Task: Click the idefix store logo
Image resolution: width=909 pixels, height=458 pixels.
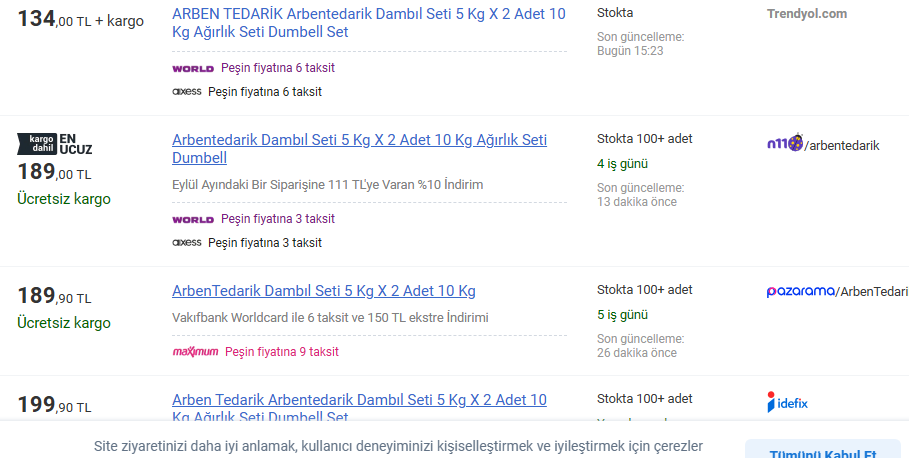Action: click(787, 402)
